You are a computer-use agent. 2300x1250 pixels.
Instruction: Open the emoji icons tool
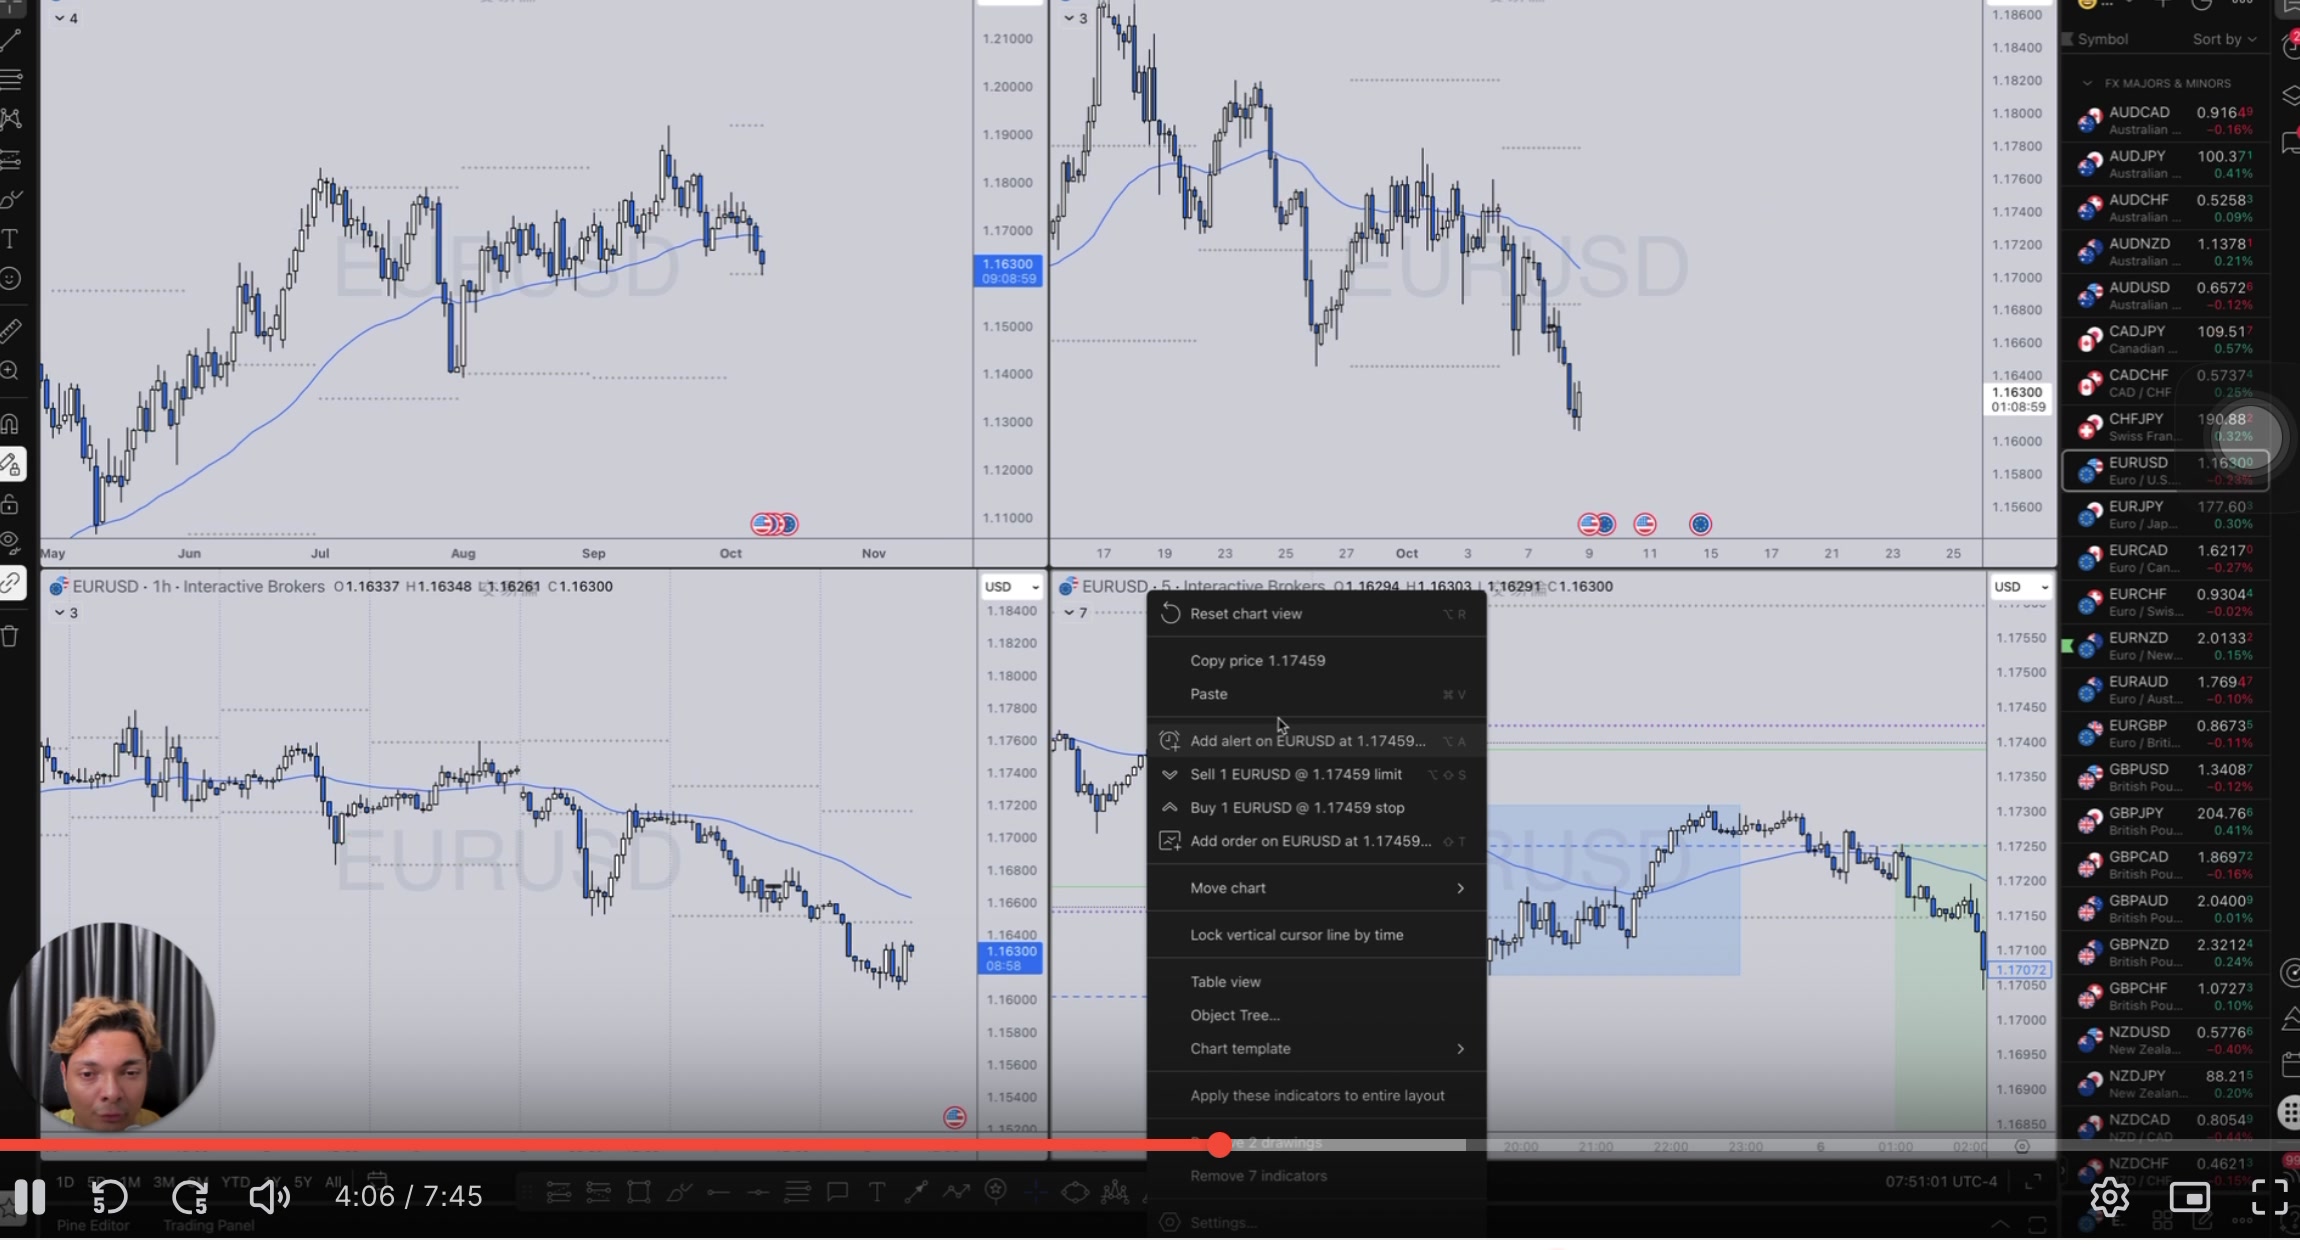coord(10,279)
